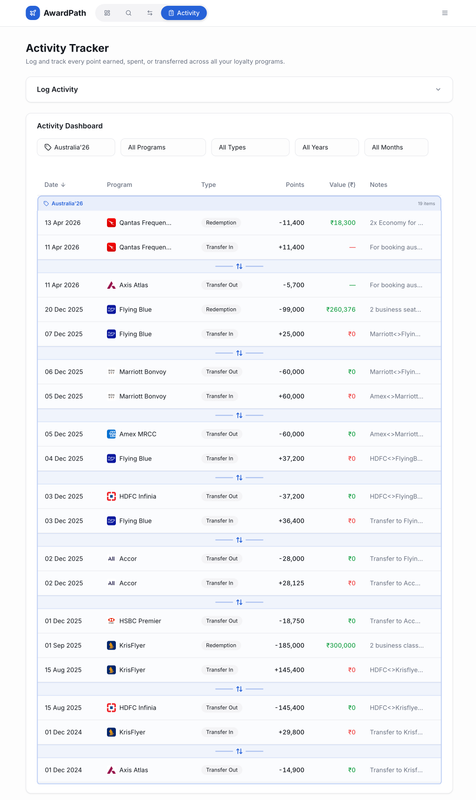Click the AwardPath logo icon
Viewport: 476px width, 800px height.
pos(33,13)
